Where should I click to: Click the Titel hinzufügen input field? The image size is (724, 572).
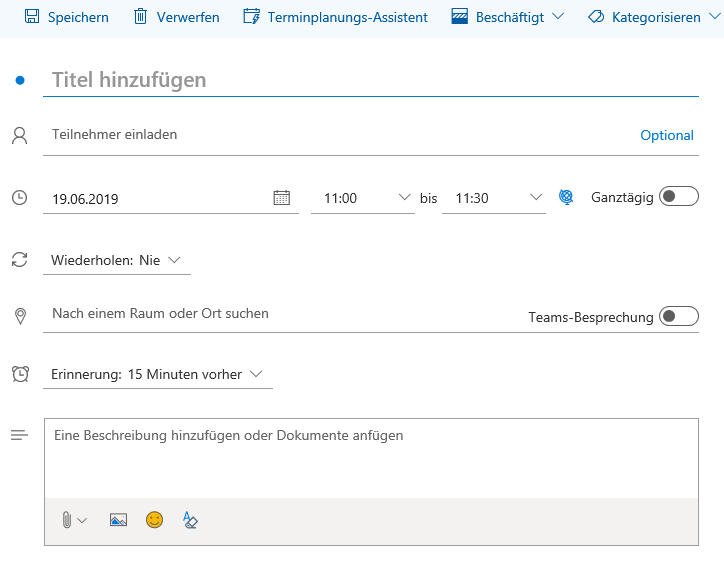click(370, 80)
